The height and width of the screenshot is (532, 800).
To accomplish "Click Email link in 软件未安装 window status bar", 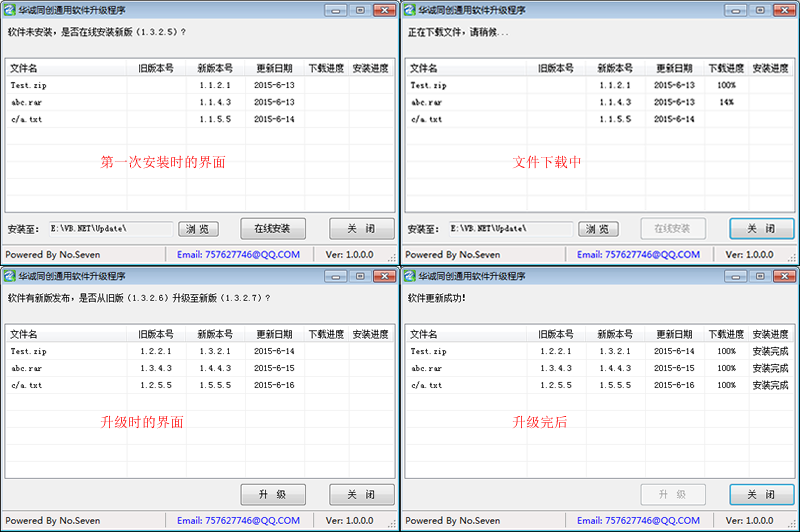I will point(238,255).
